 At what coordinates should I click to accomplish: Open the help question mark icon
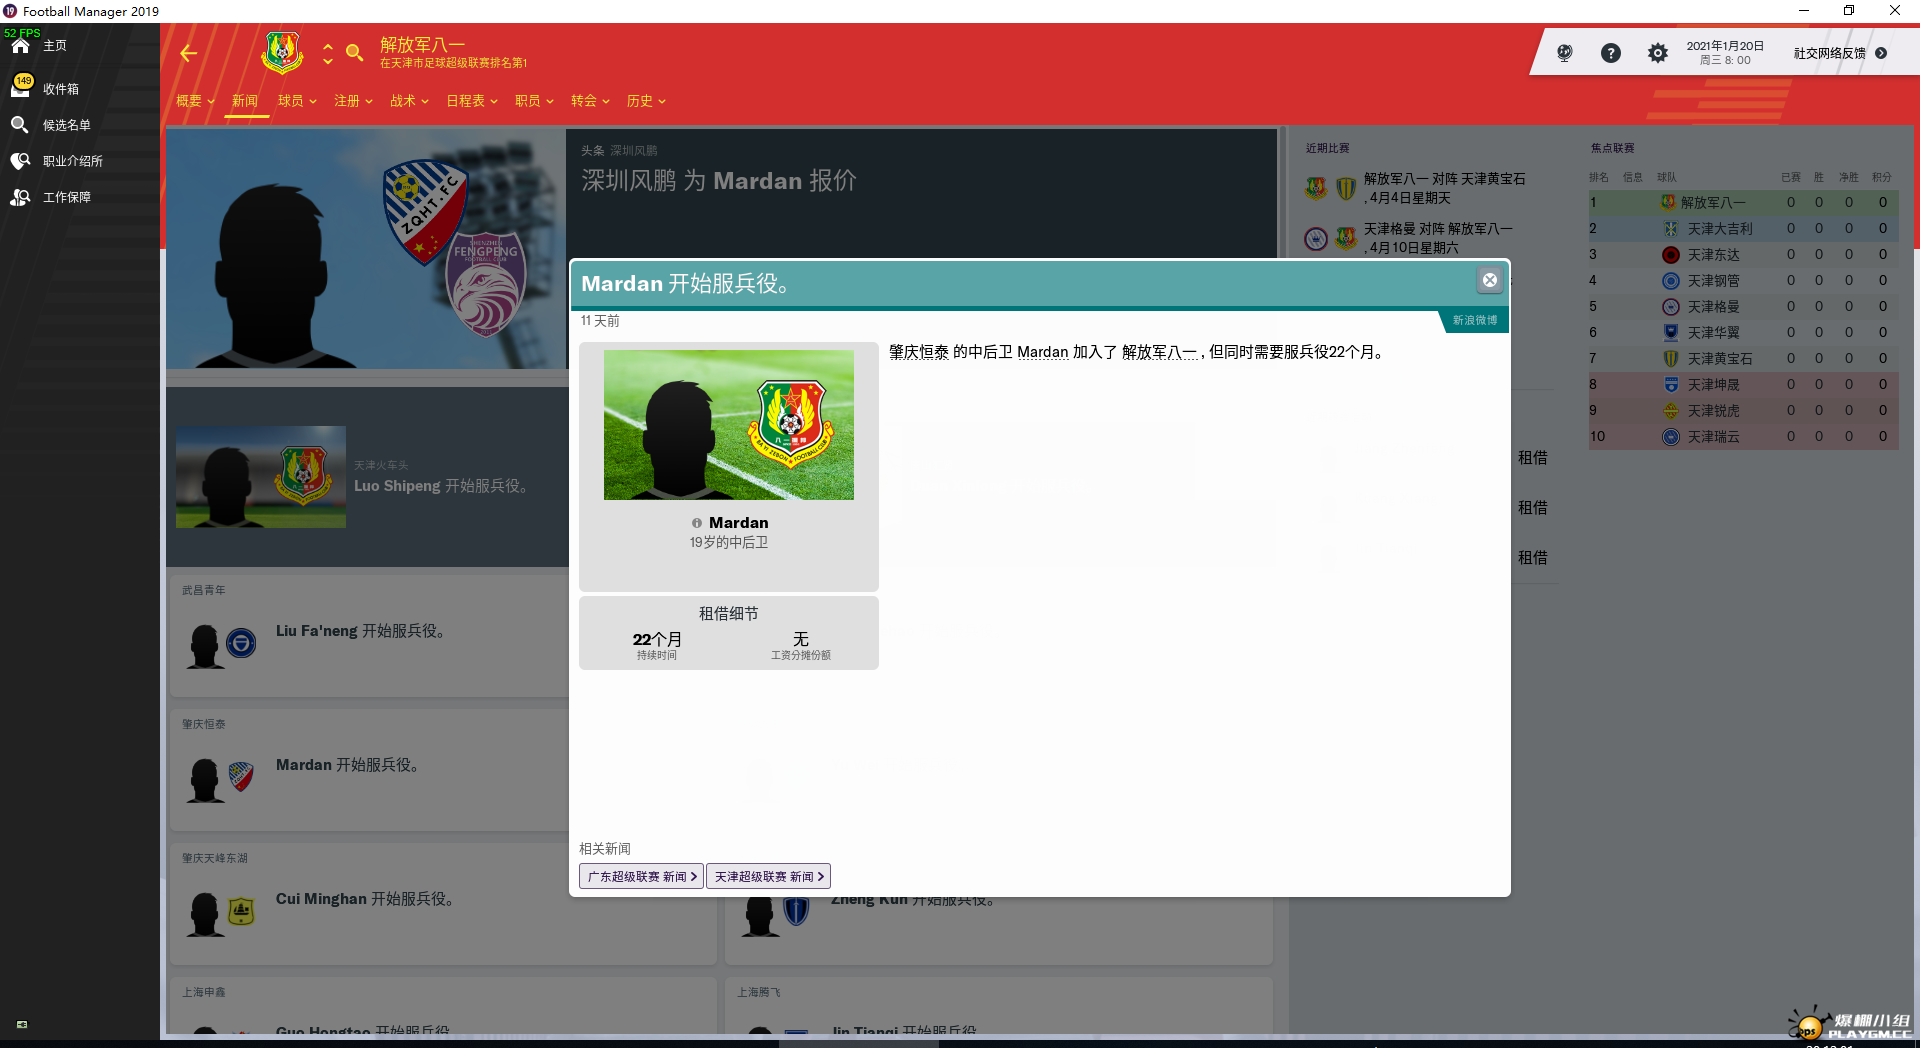1610,53
